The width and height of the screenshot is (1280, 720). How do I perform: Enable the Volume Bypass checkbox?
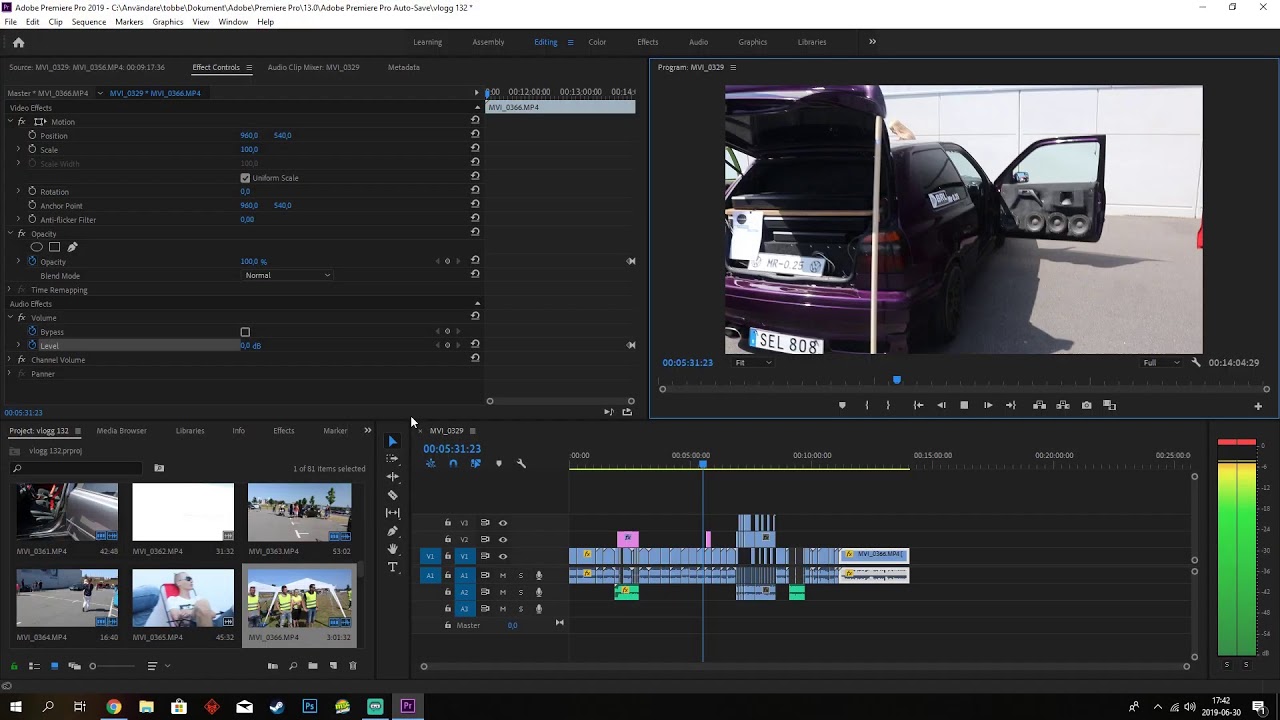coord(245,332)
